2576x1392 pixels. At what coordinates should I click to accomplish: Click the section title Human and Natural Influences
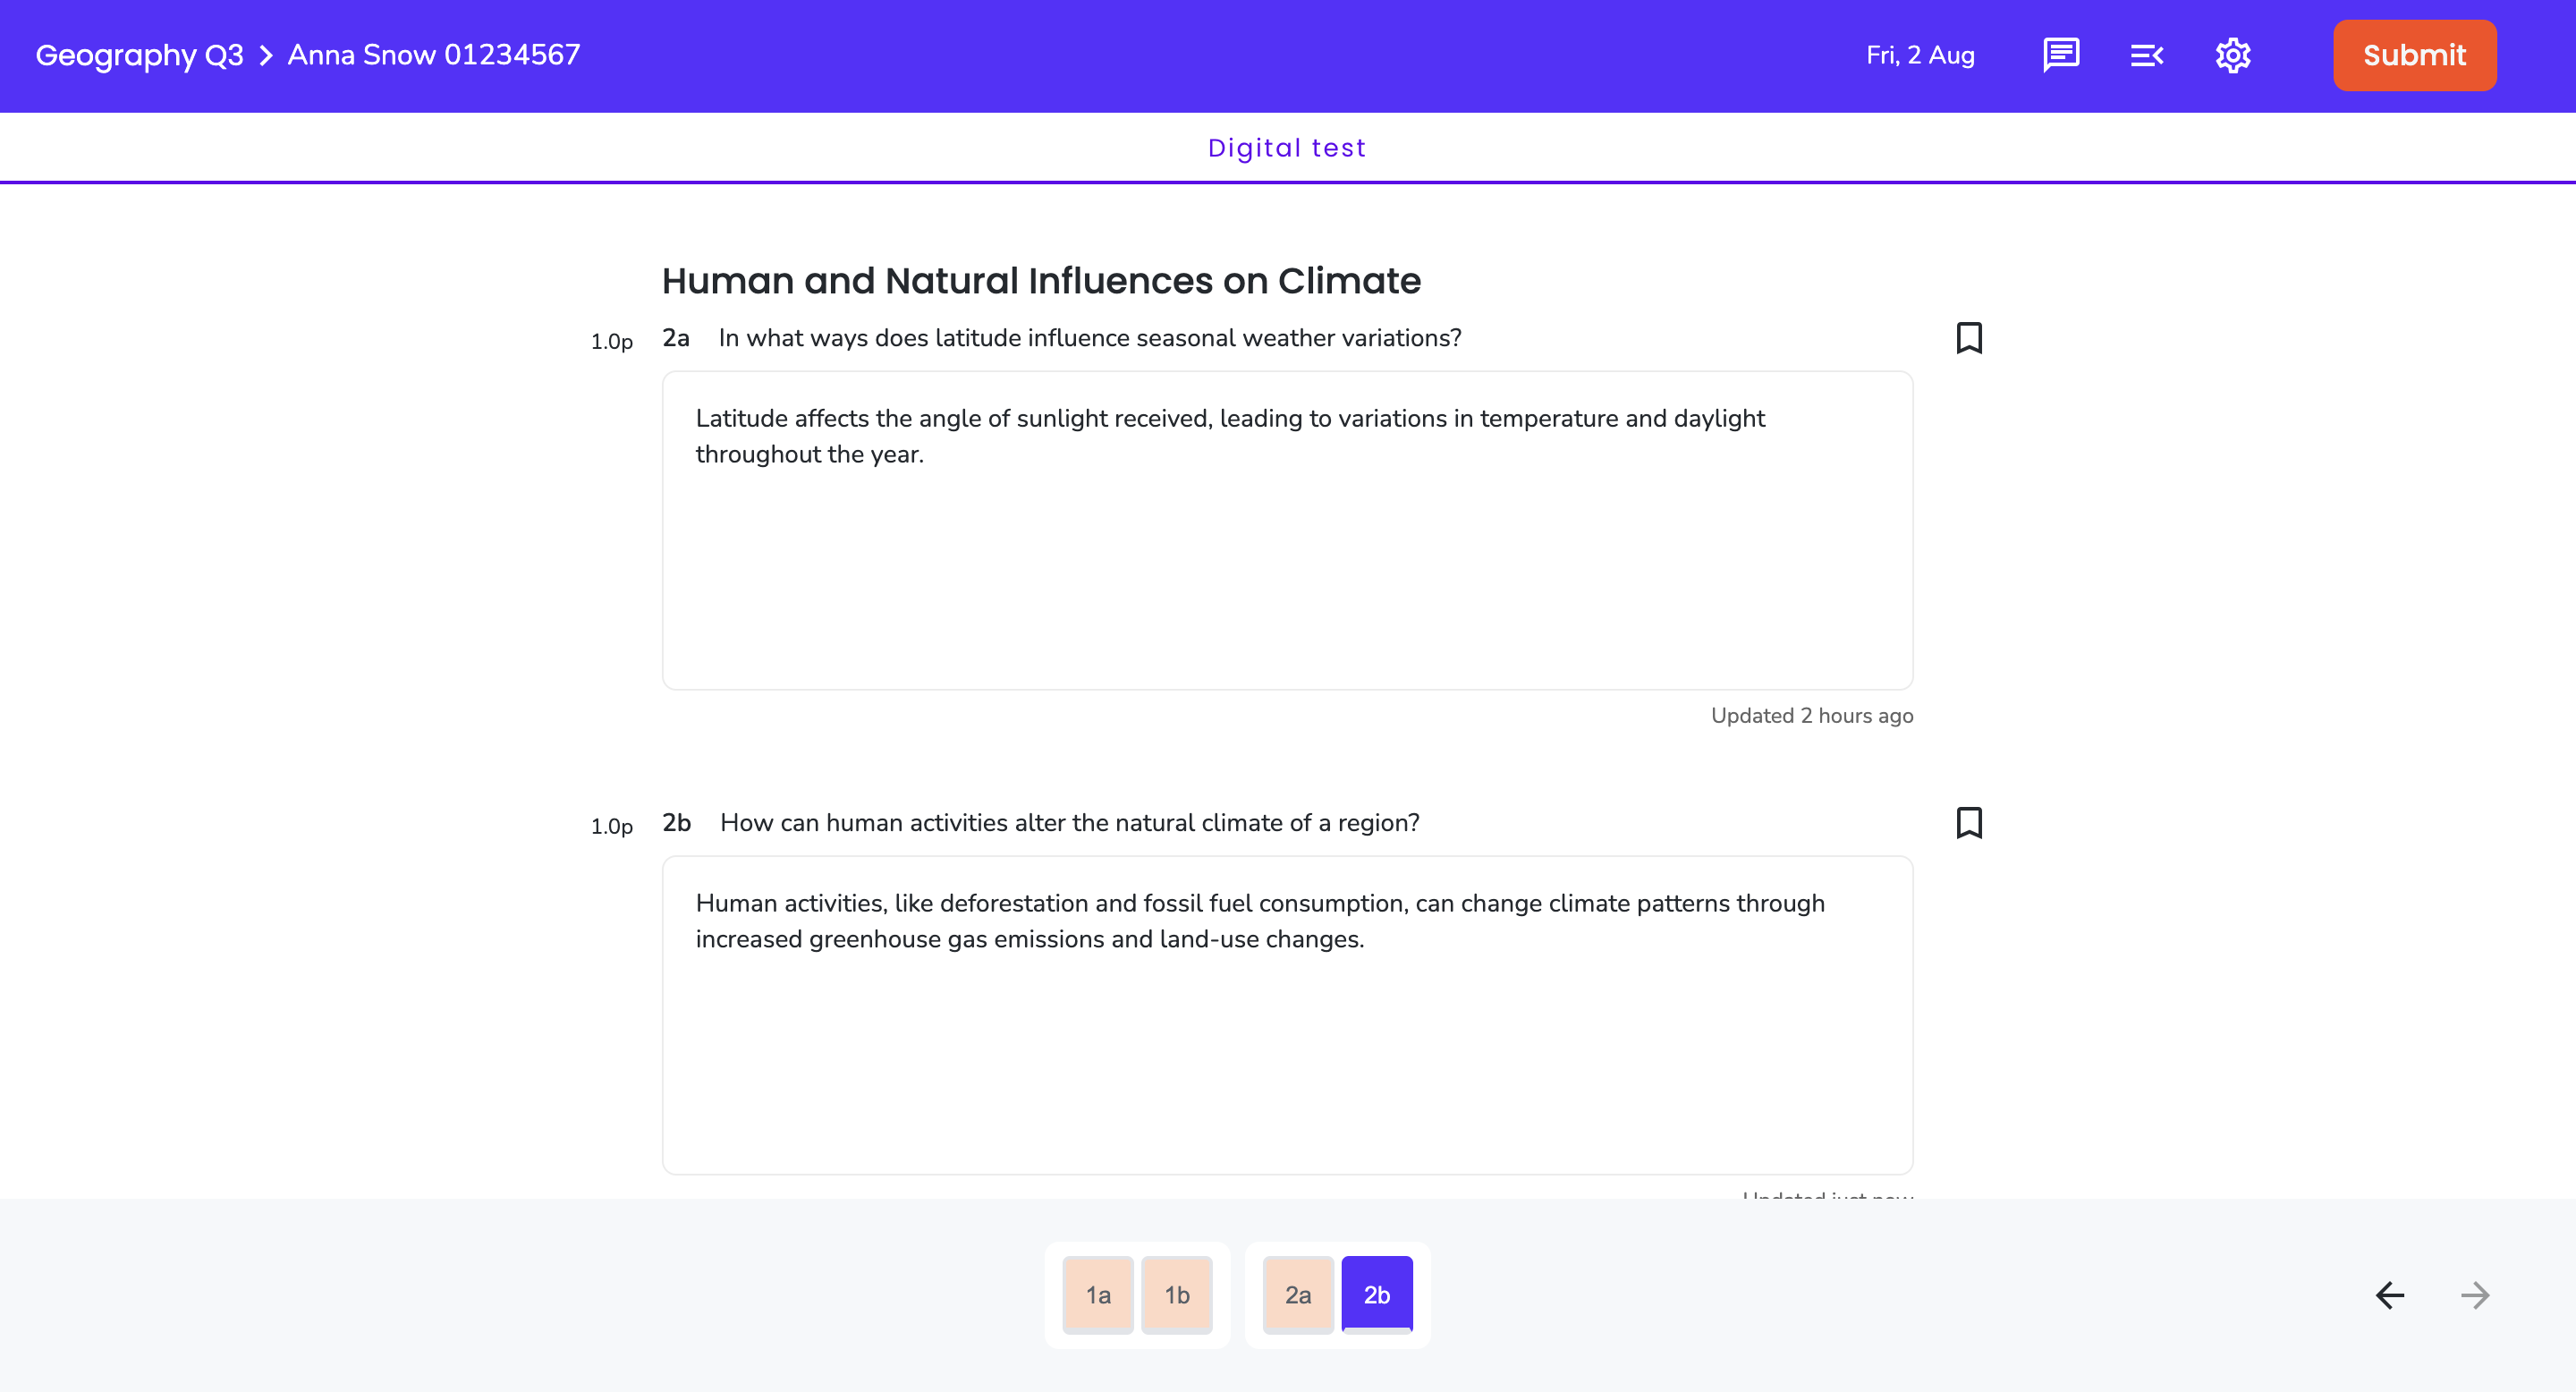point(1041,281)
